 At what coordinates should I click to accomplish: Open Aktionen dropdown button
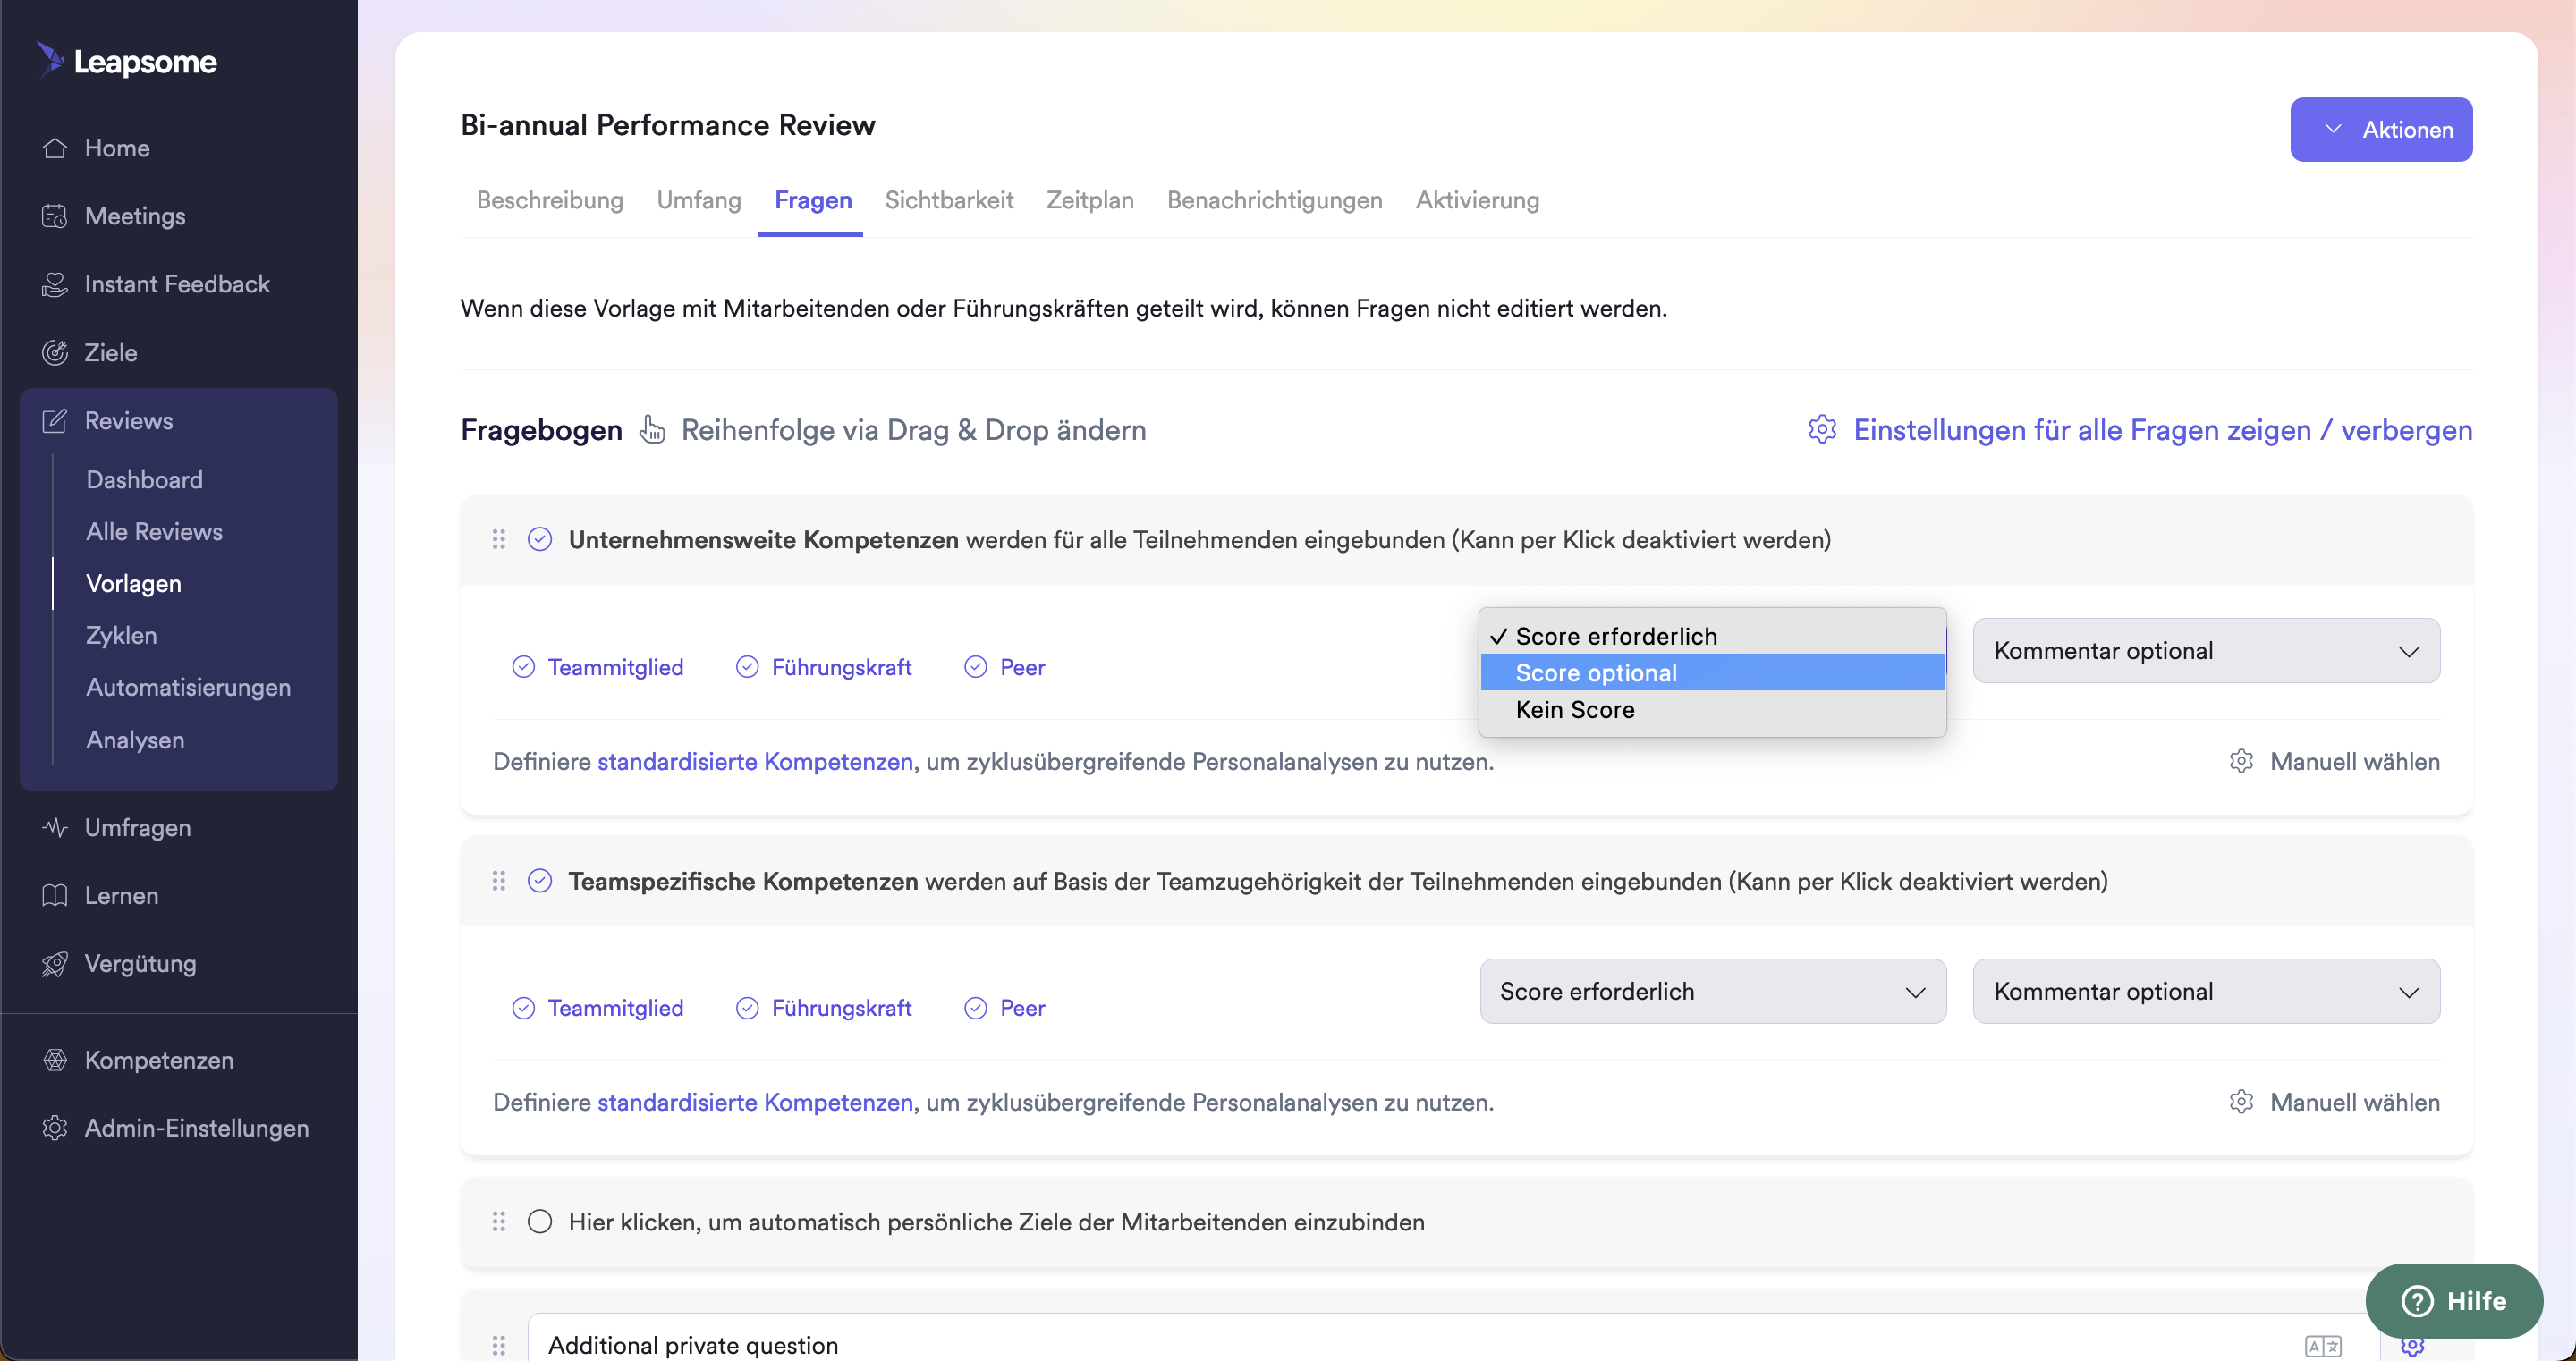tap(2381, 130)
